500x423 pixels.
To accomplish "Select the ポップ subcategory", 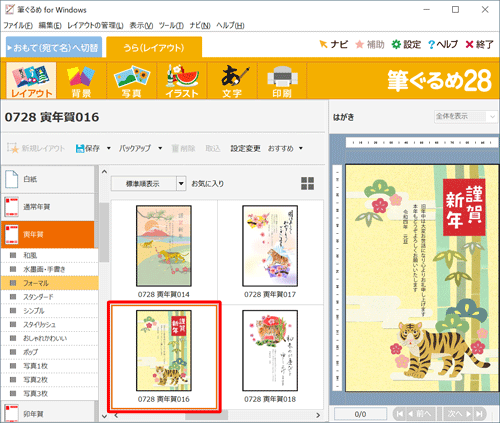I will (50, 352).
